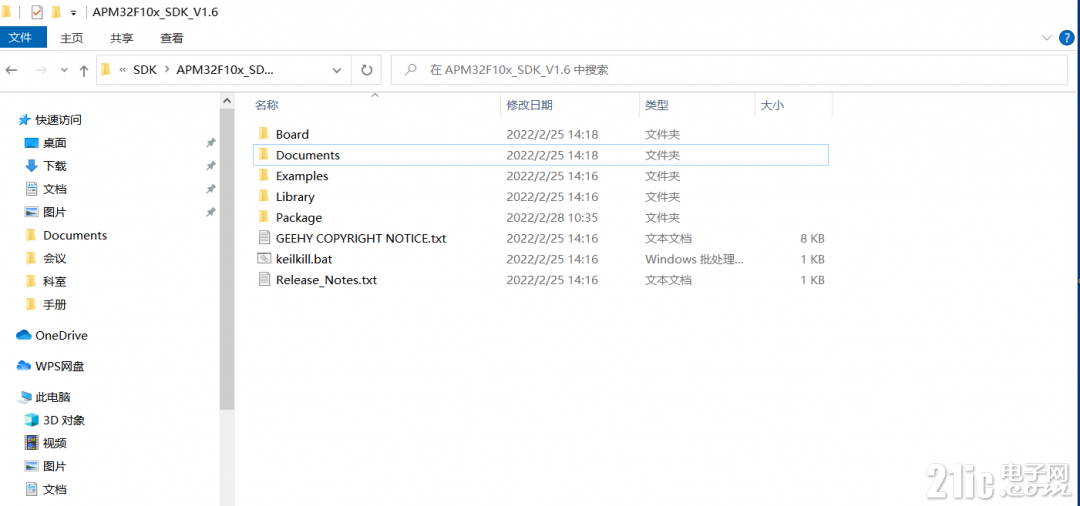The image size is (1080, 506).
Task: Select the Package folder icon
Action: click(x=263, y=217)
